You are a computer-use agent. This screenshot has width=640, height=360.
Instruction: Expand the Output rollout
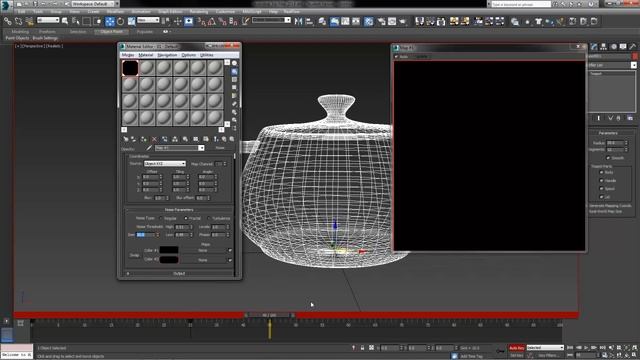179,273
